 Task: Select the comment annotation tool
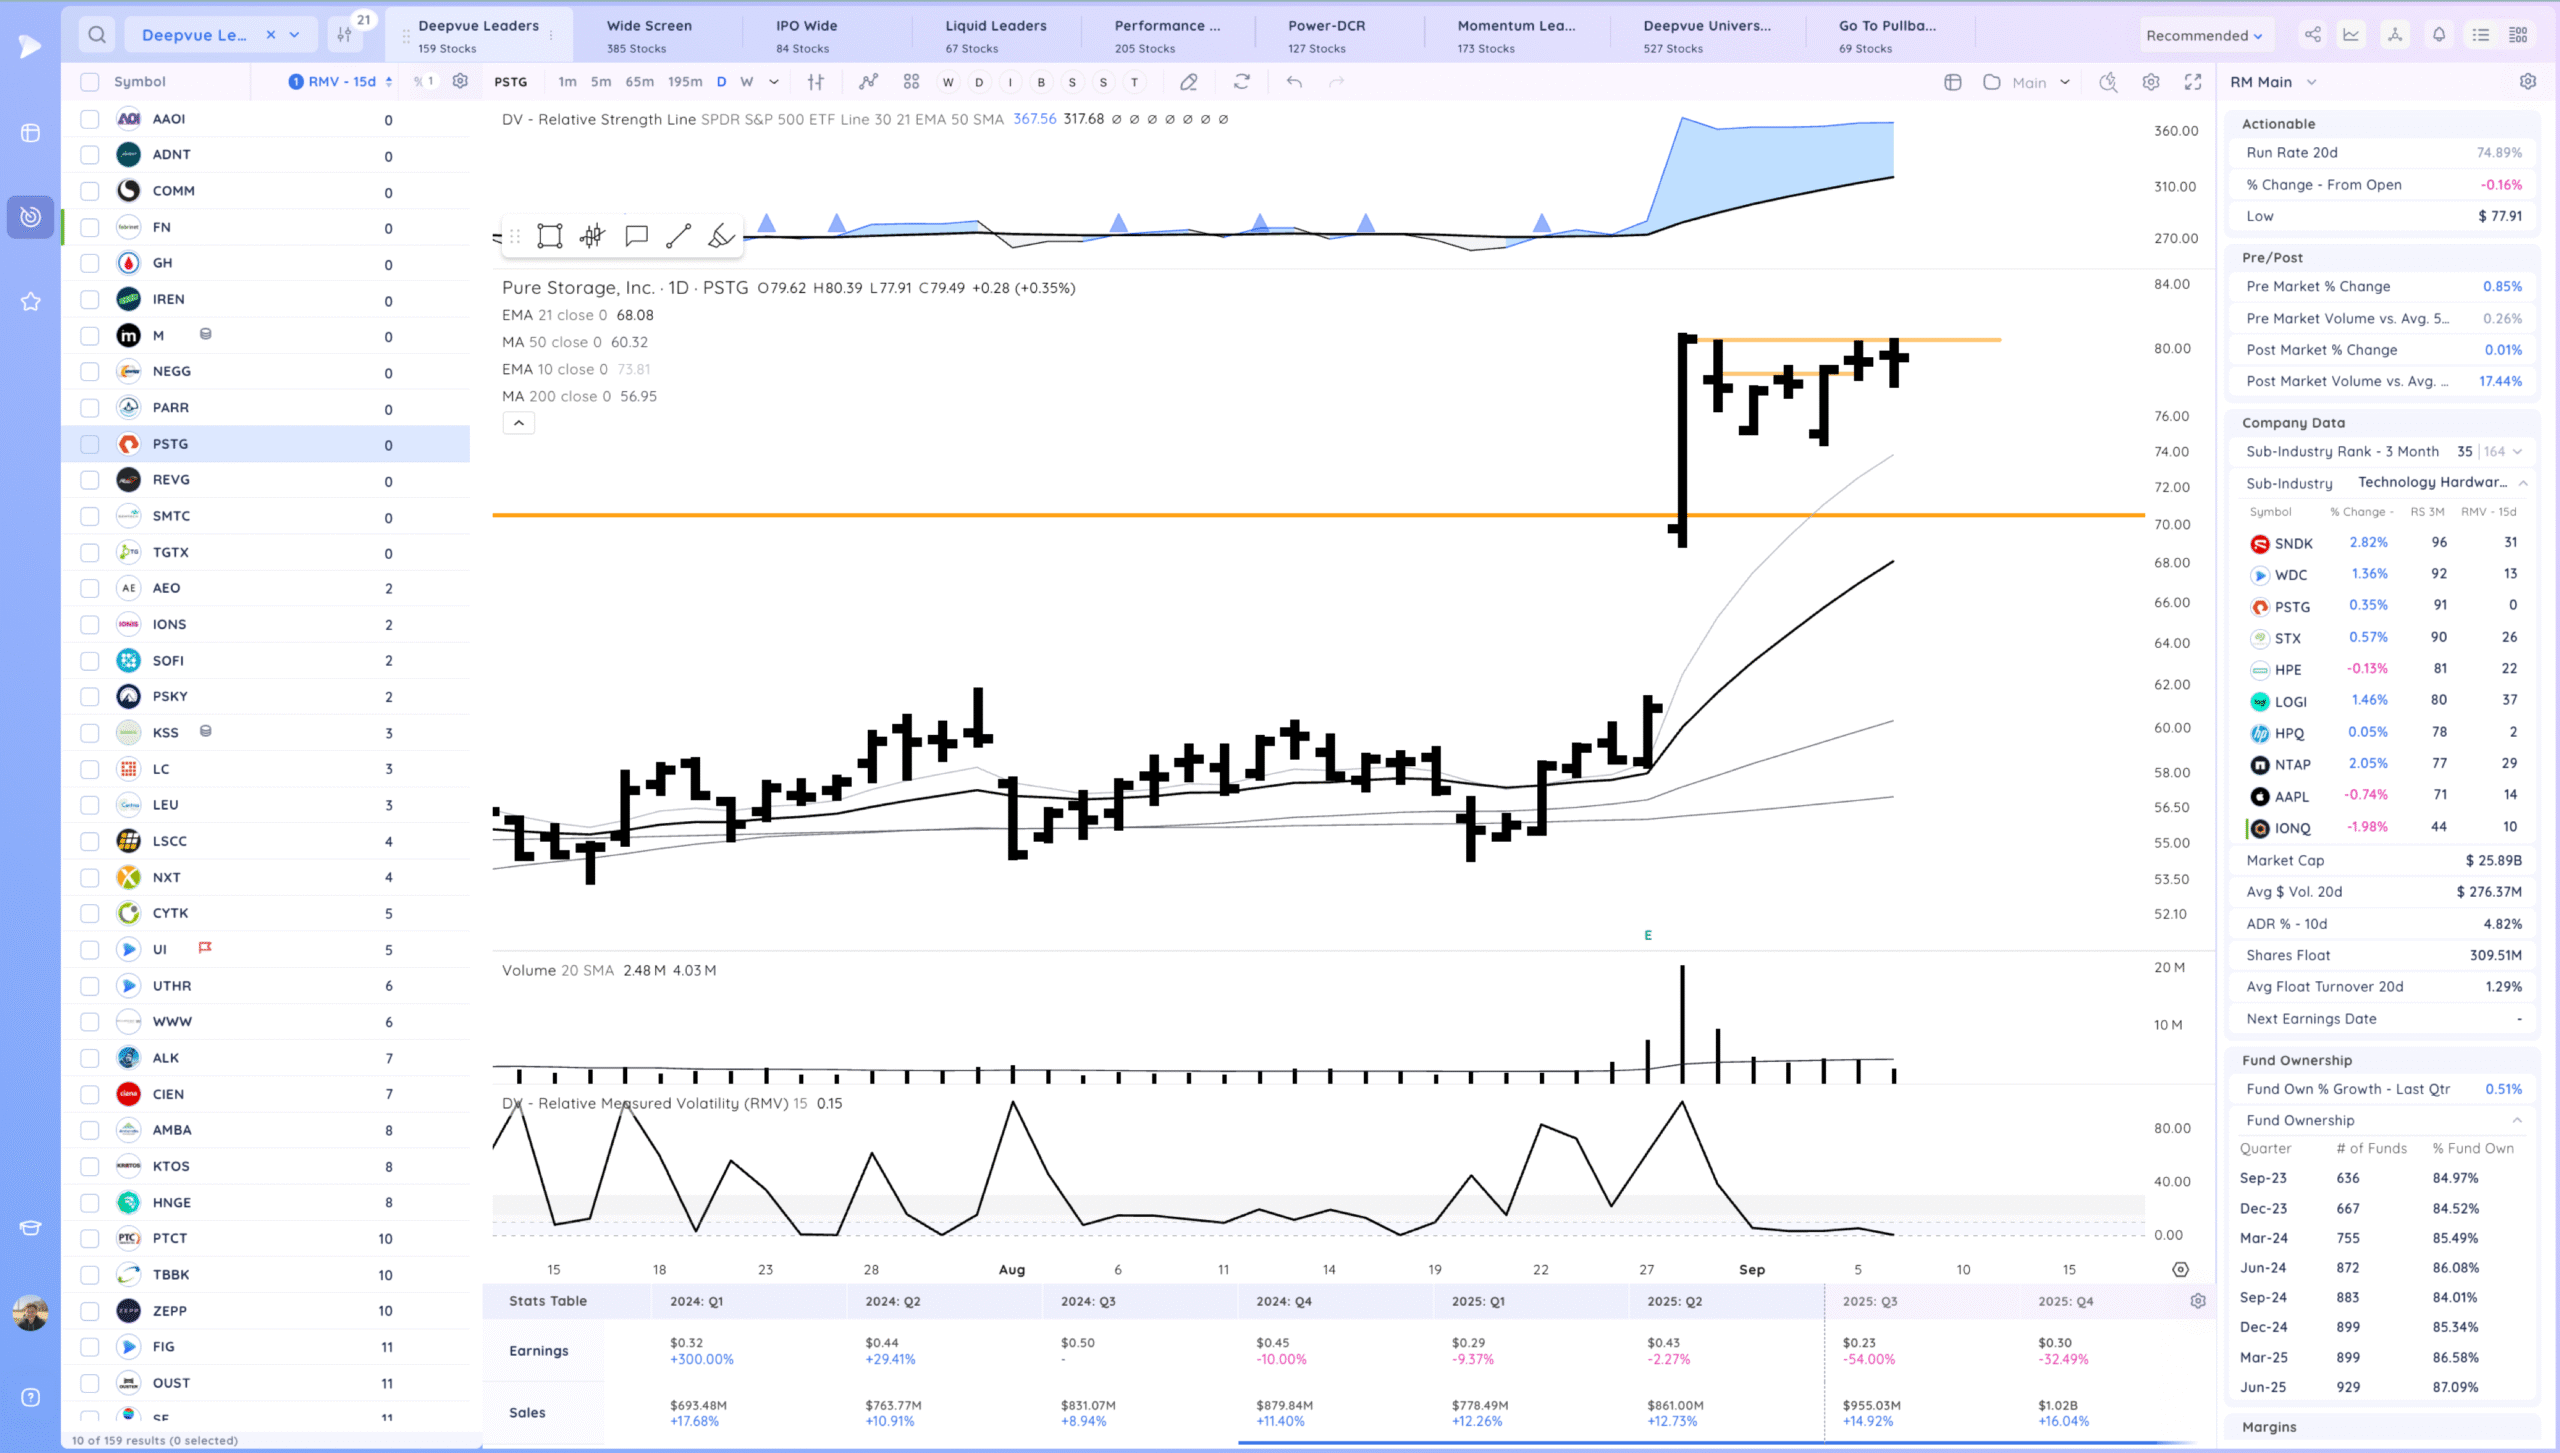pyautogui.click(x=636, y=236)
